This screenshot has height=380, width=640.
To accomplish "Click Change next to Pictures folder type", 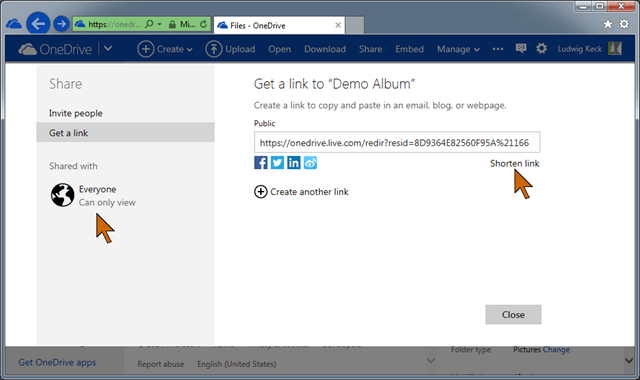I will 556,350.
